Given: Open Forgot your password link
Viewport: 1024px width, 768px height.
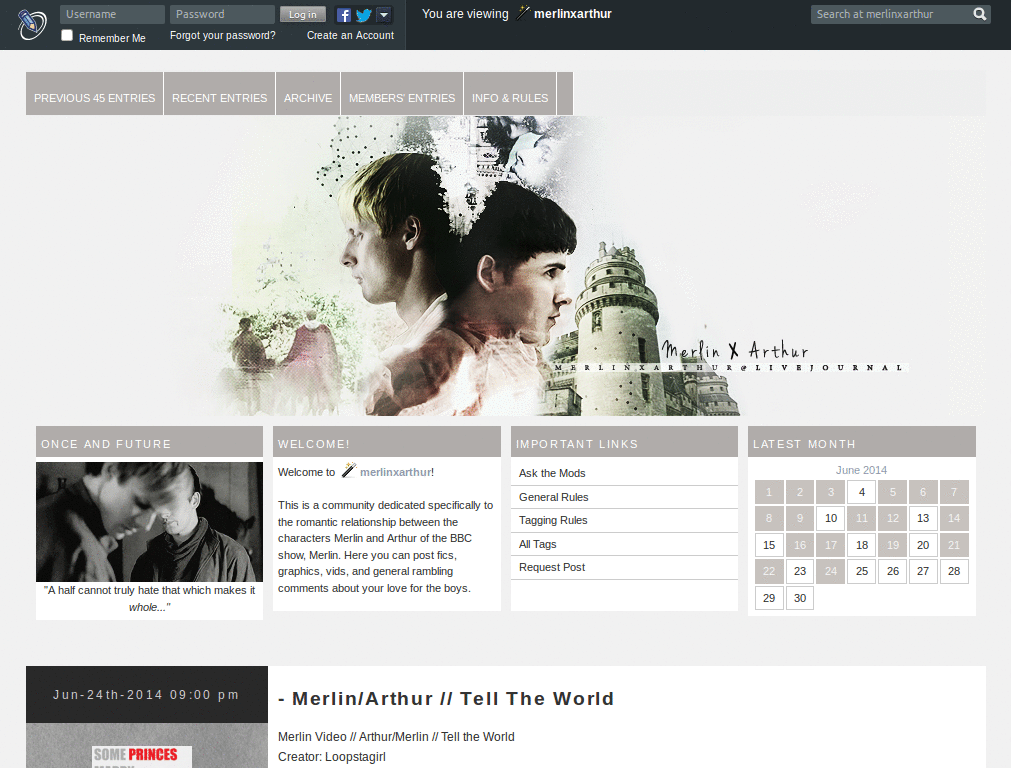Looking at the screenshot, I should [x=223, y=35].
